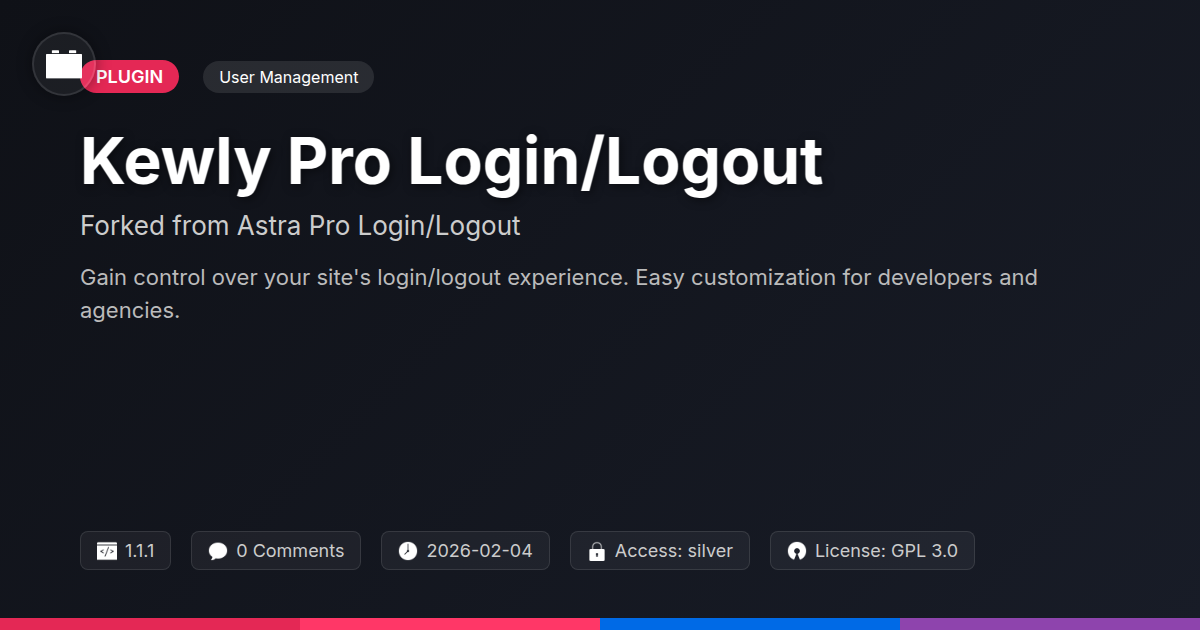Click the pink bottom color stripe
This screenshot has height=630, width=1200.
(450, 624)
